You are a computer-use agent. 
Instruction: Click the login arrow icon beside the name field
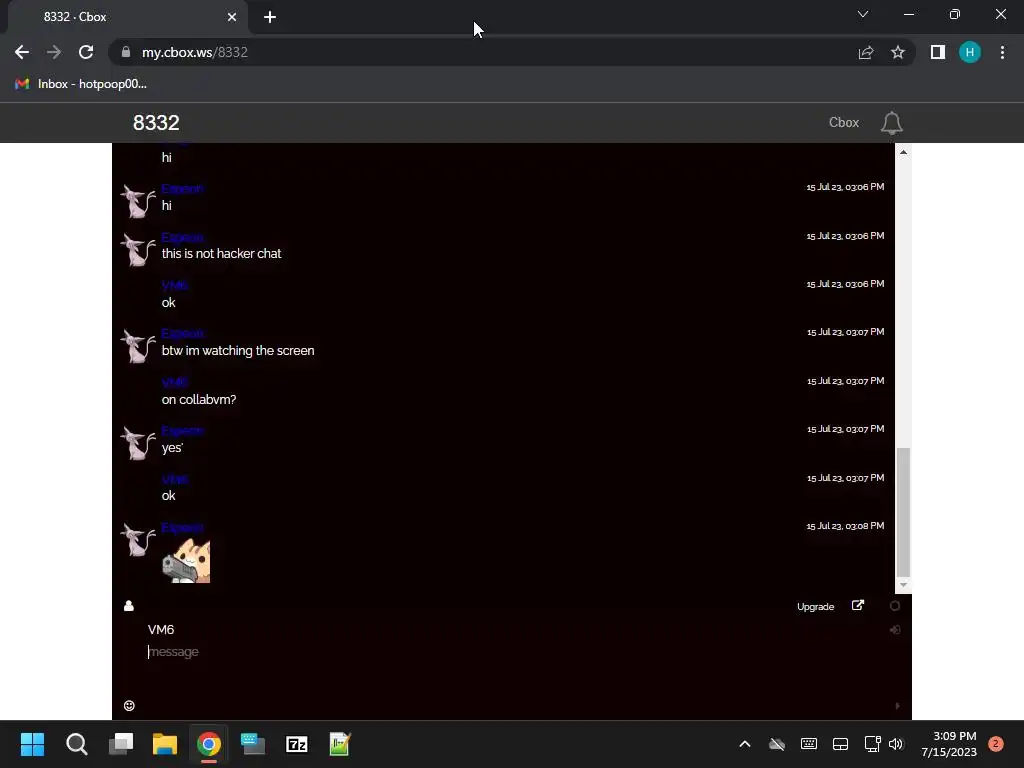click(x=895, y=630)
